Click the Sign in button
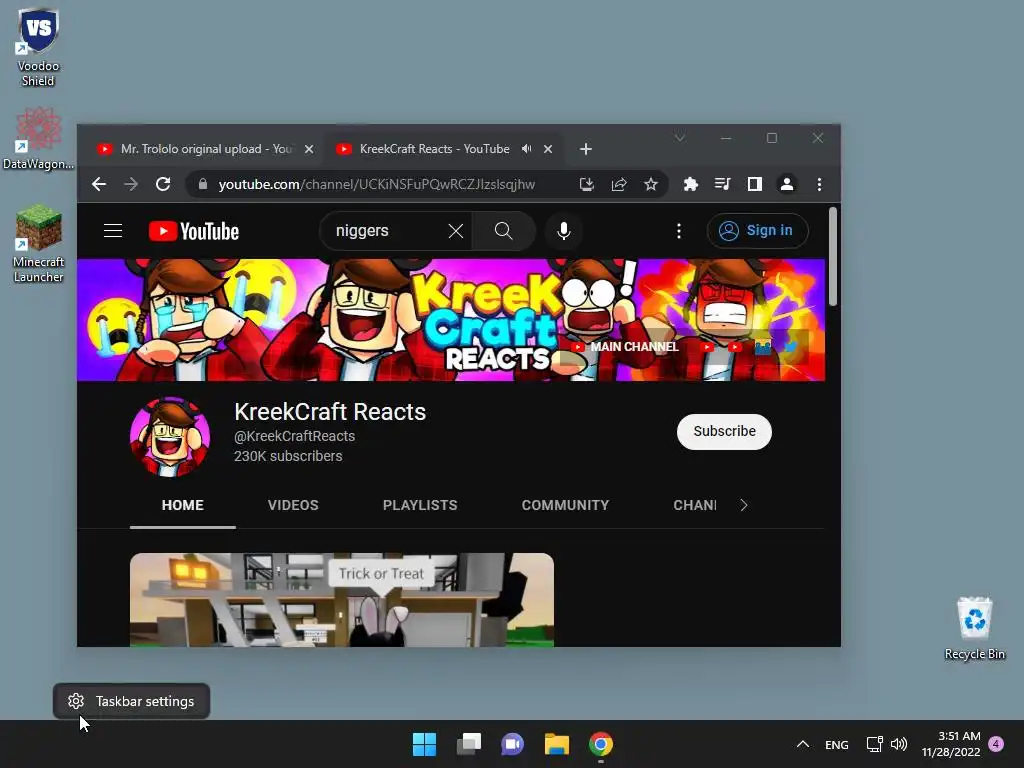The image size is (1024, 768). click(x=758, y=231)
